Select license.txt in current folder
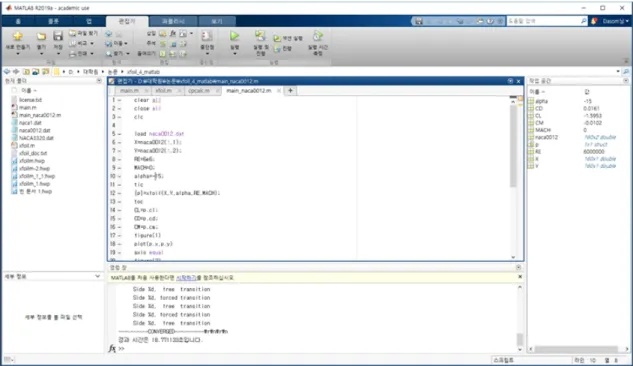 tap(30, 100)
